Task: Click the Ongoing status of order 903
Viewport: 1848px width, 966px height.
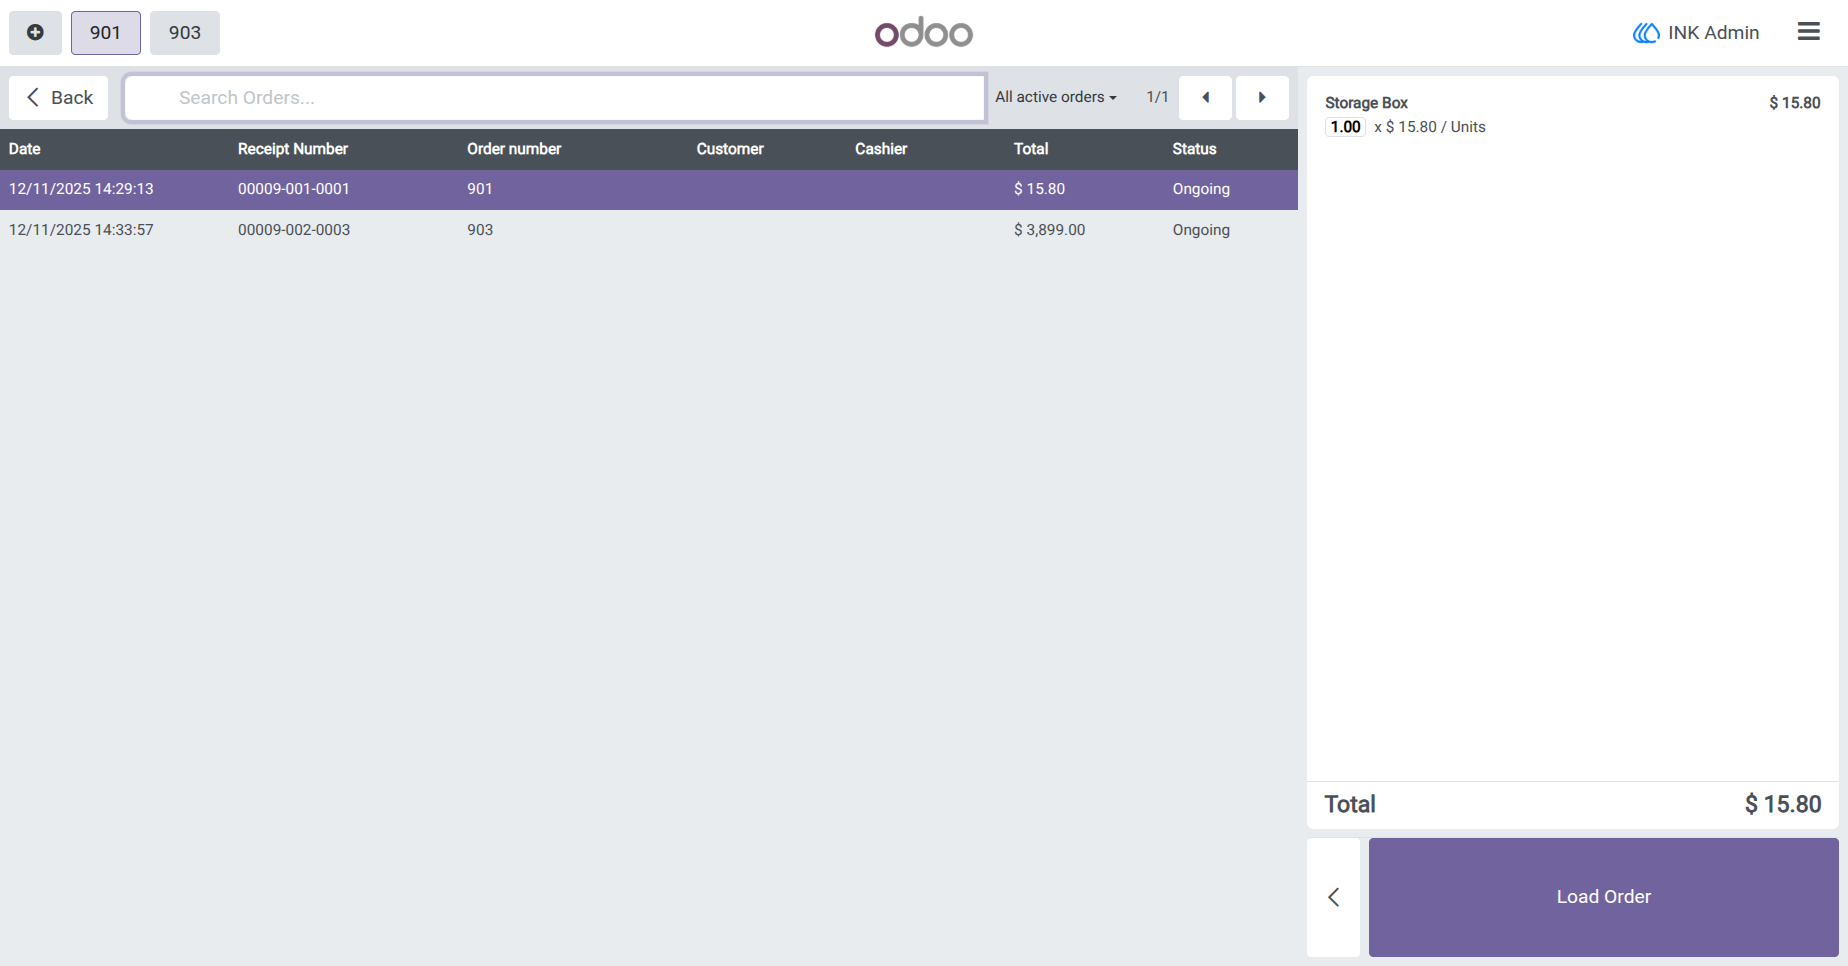Action: click(x=1201, y=230)
